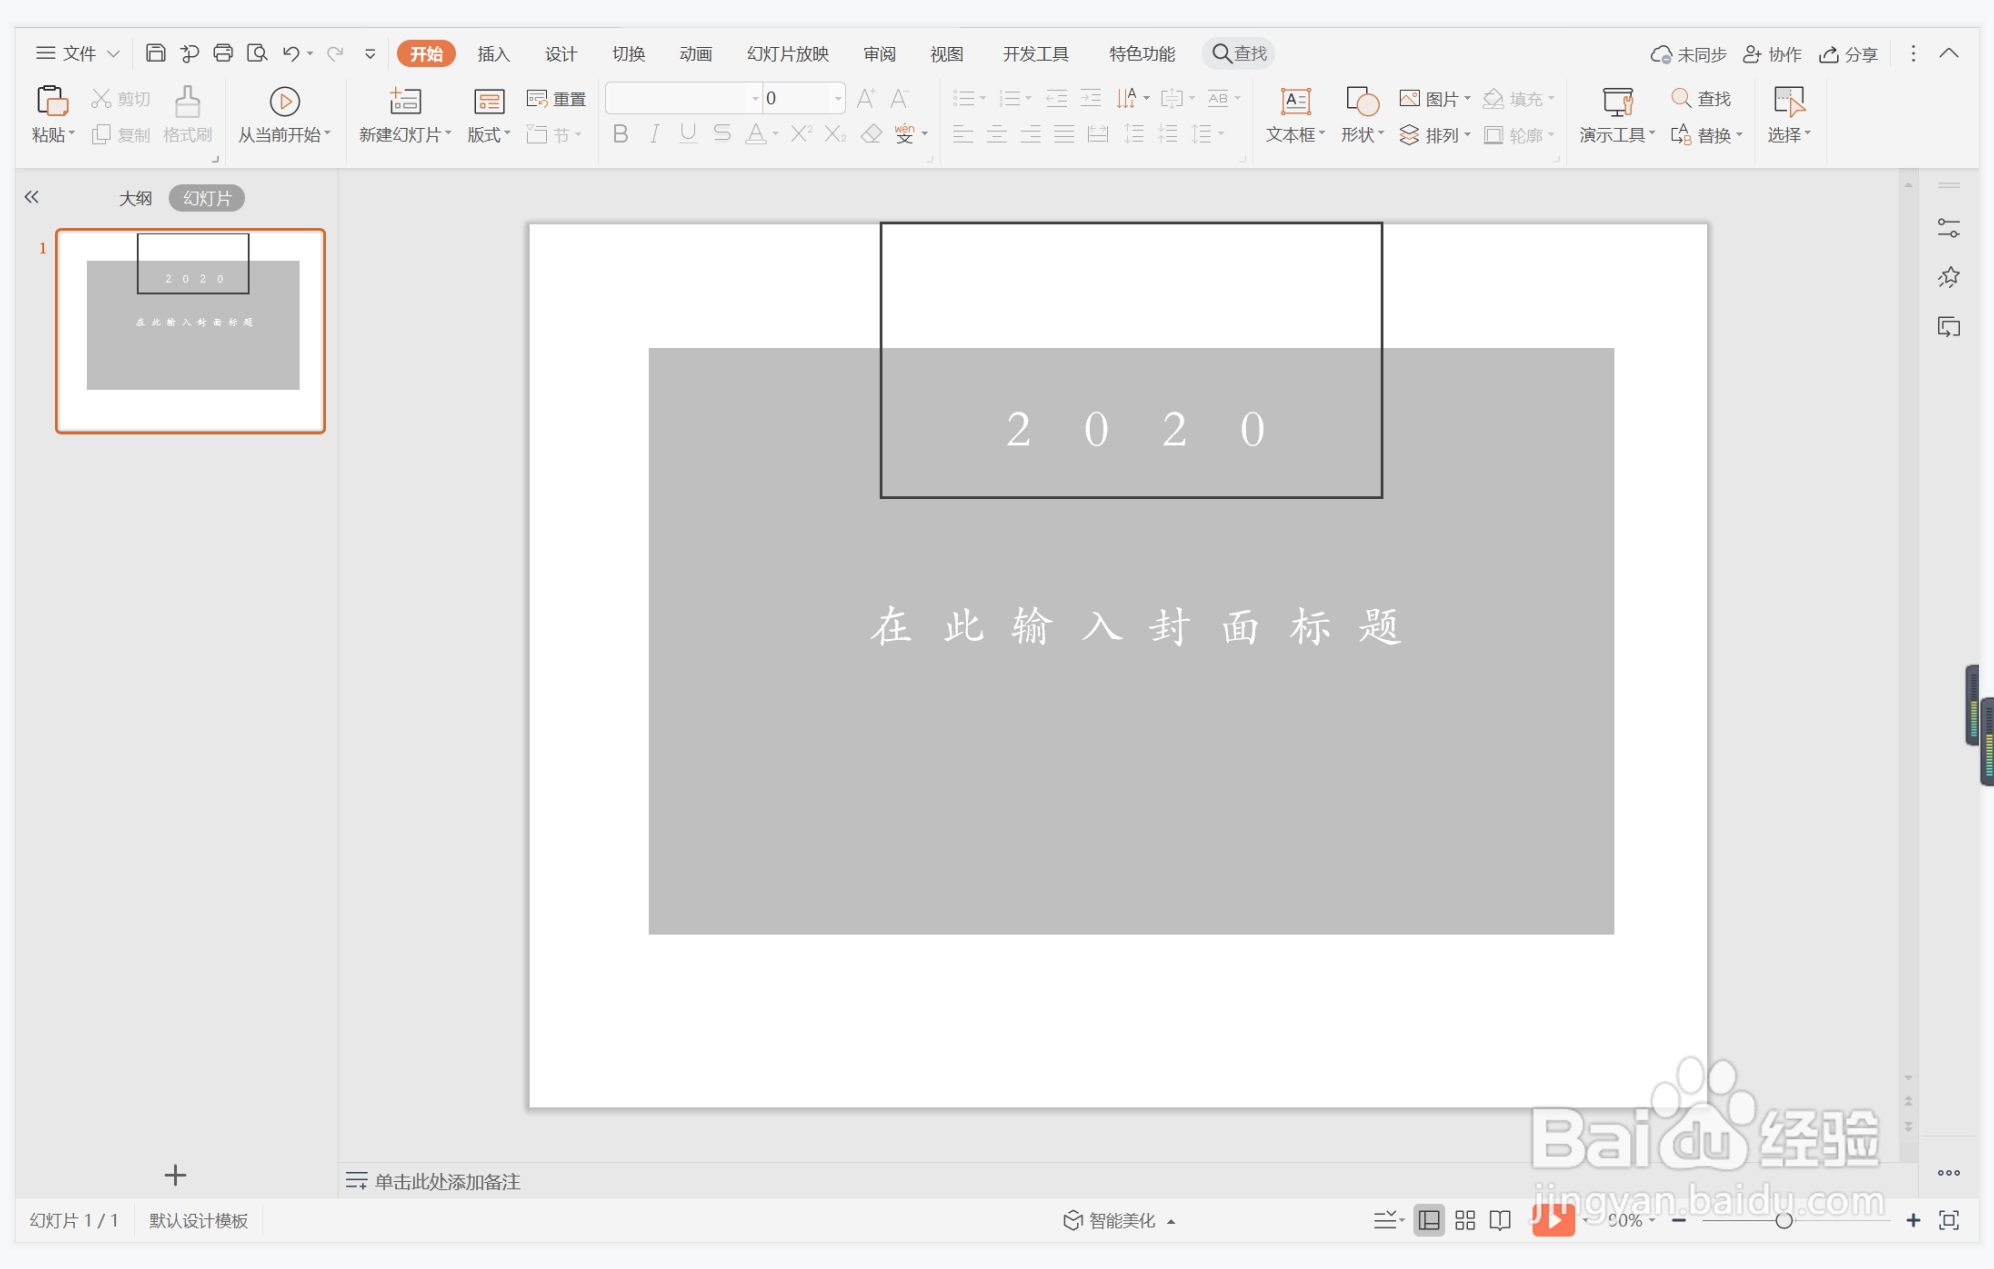The height and width of the screenshot is (1269, 1994).
Task: Select slide 1 thumbnail in panel
Action: point(191,330)
